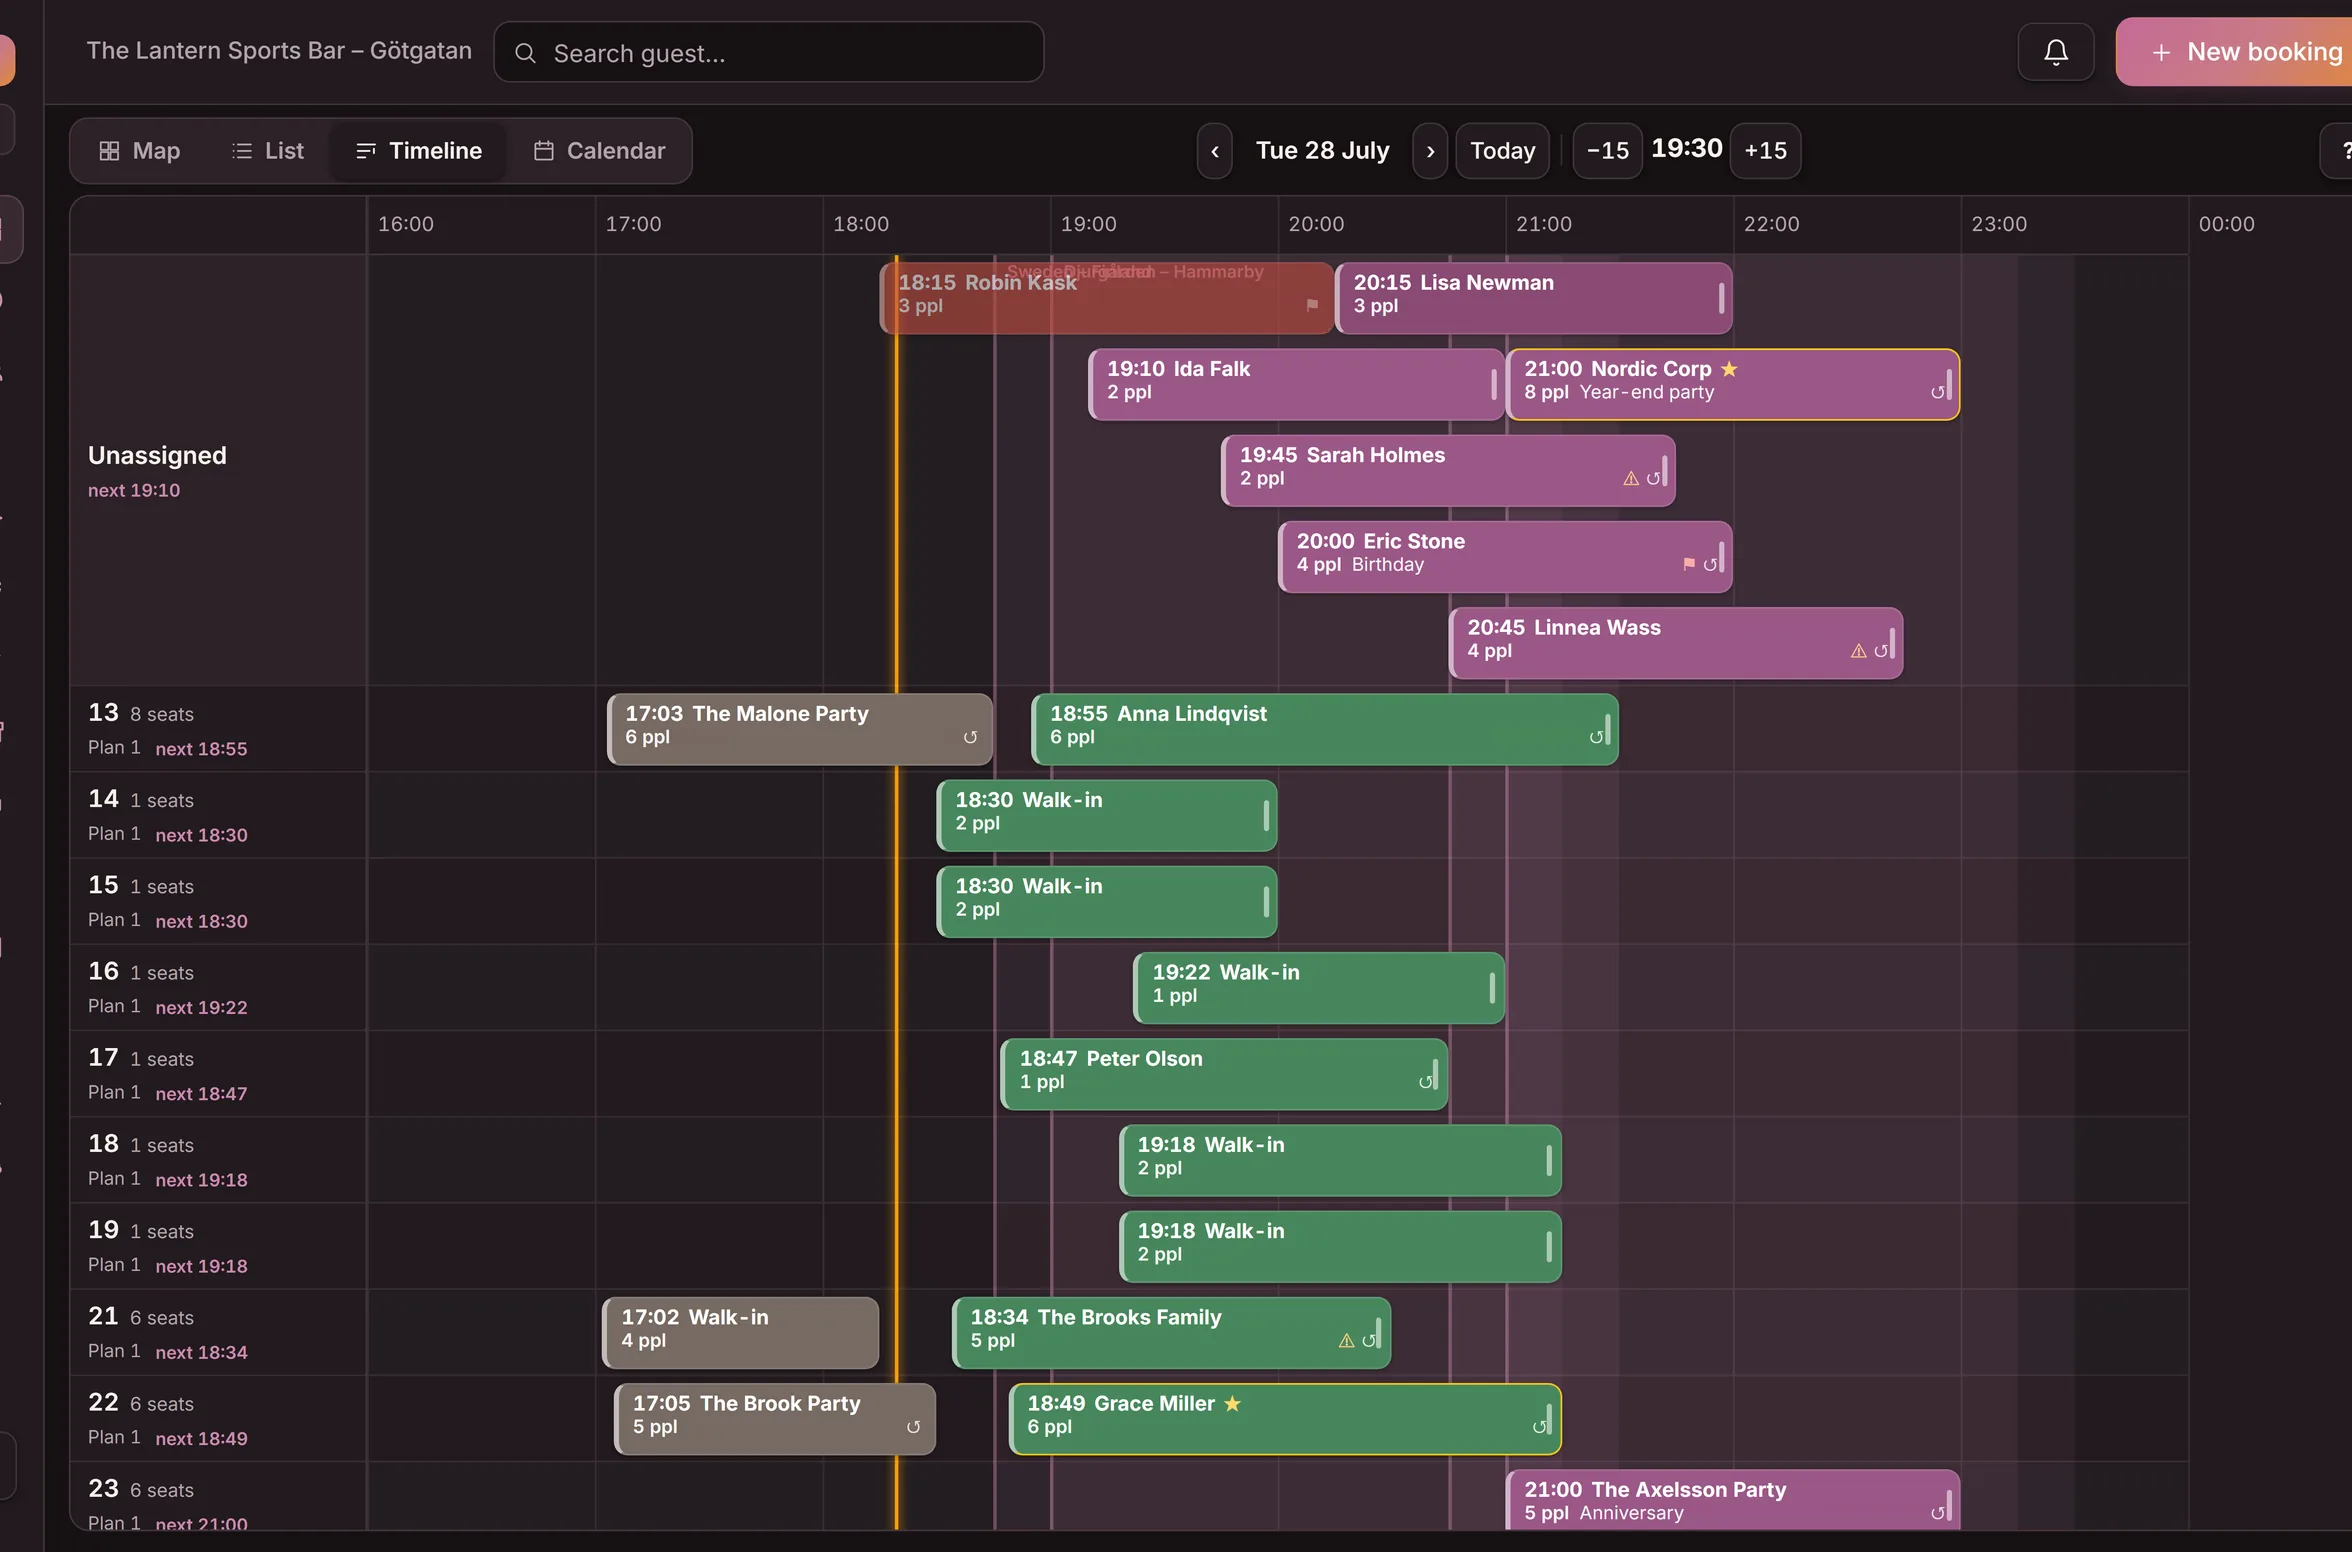Click recurring icon on Linnea Wass booking
Viewport: 2352px width, 1552px height.
tap(1880, 651)
